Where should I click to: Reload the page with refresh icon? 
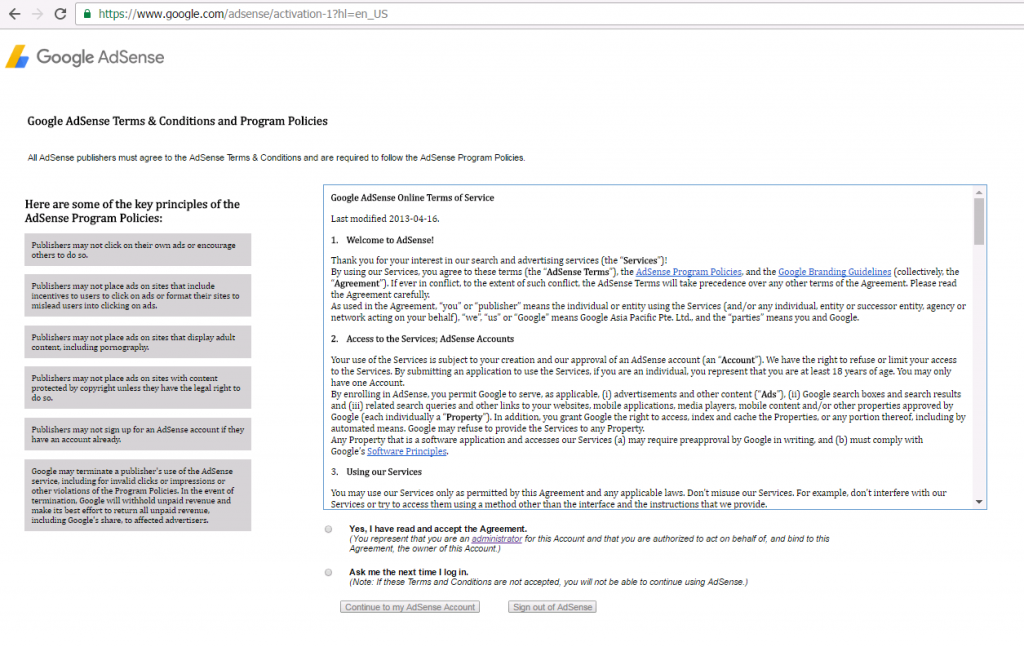pyautogui.click(x=60, y=14)
